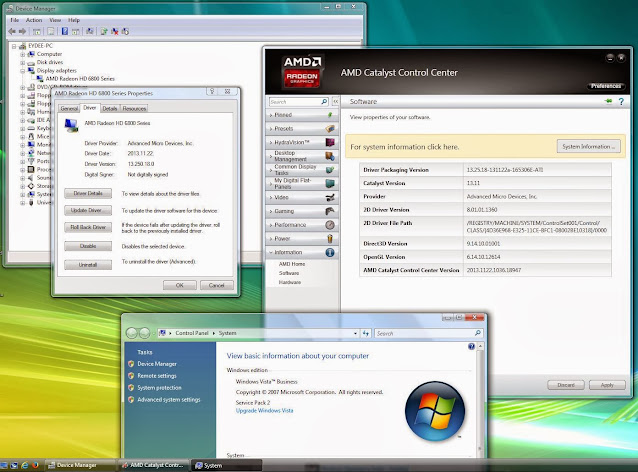Open the View menu in Device Manager

[55, 20]
